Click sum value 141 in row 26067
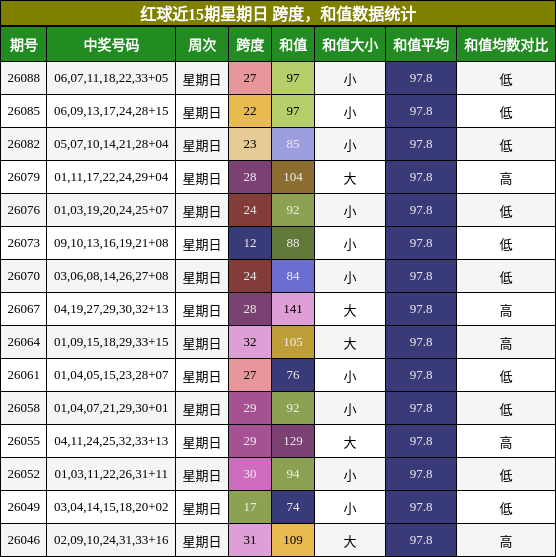556x557 pixels. (x=293, y=309)
